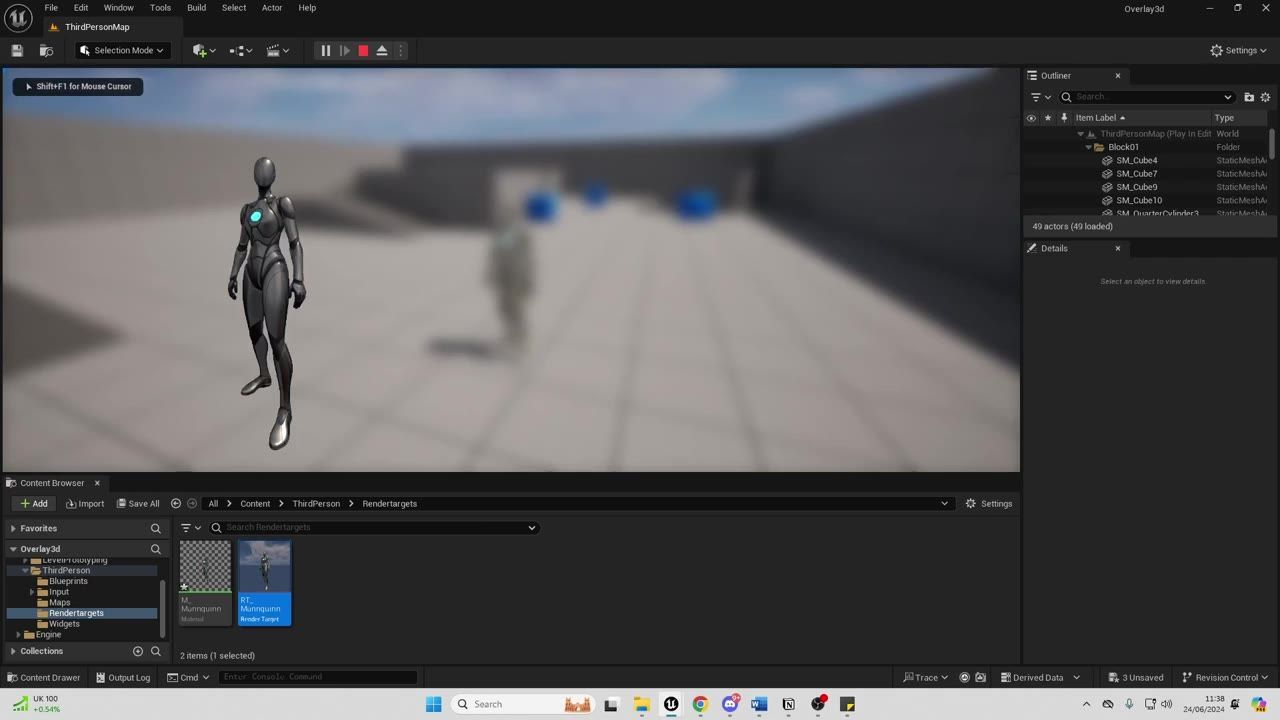Viewport: 1280px width, 720px height.
Task: Open Google Chrome from the taskbar
Action: point(700,704)
